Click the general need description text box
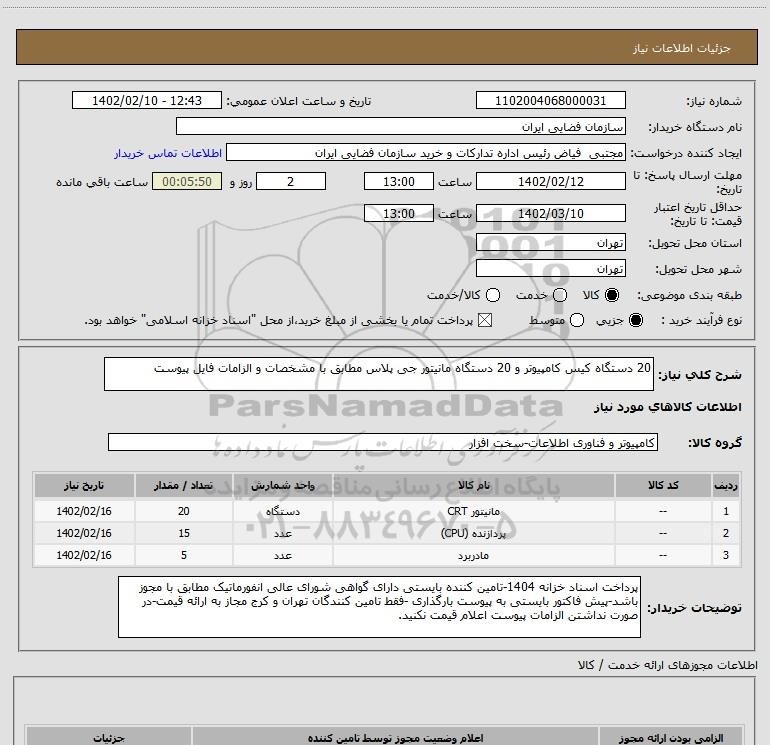 379,374
